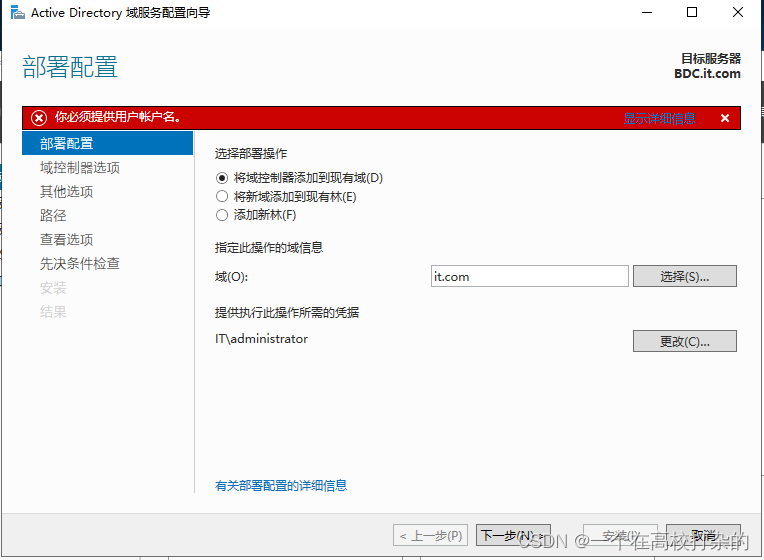Open 有关部署配置的详细信息 help link
This screenshot has width=764, height=560.
point(281,485)
